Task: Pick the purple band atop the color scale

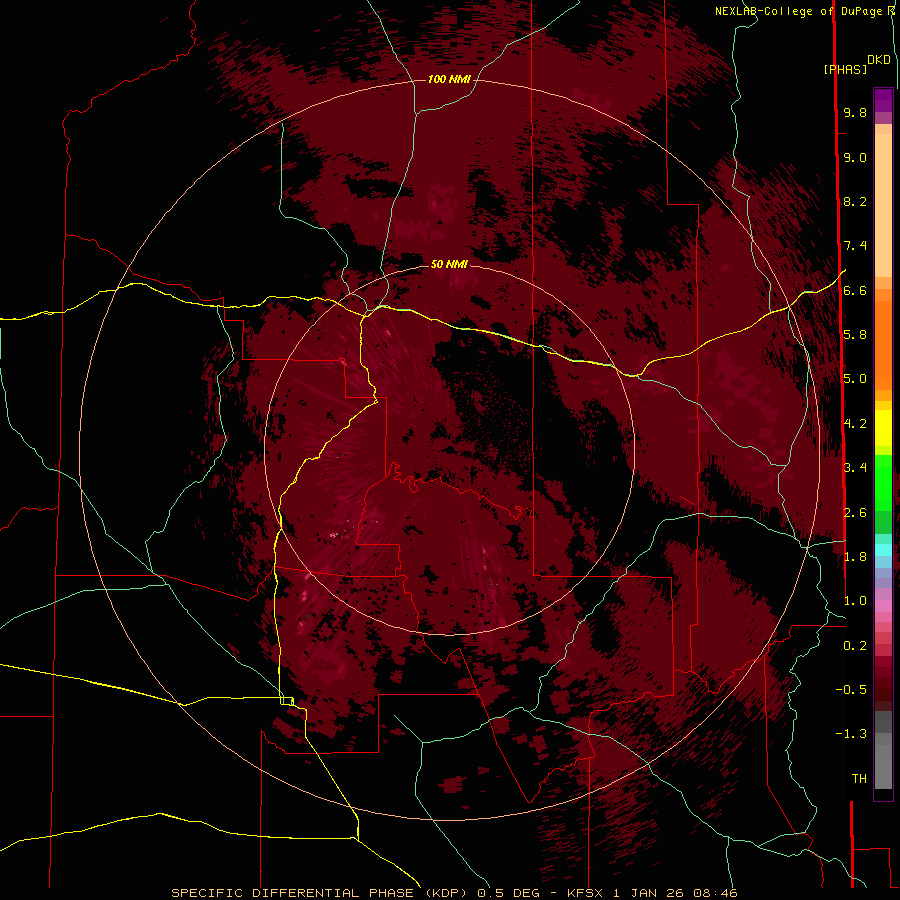Action: click(883, 100)
